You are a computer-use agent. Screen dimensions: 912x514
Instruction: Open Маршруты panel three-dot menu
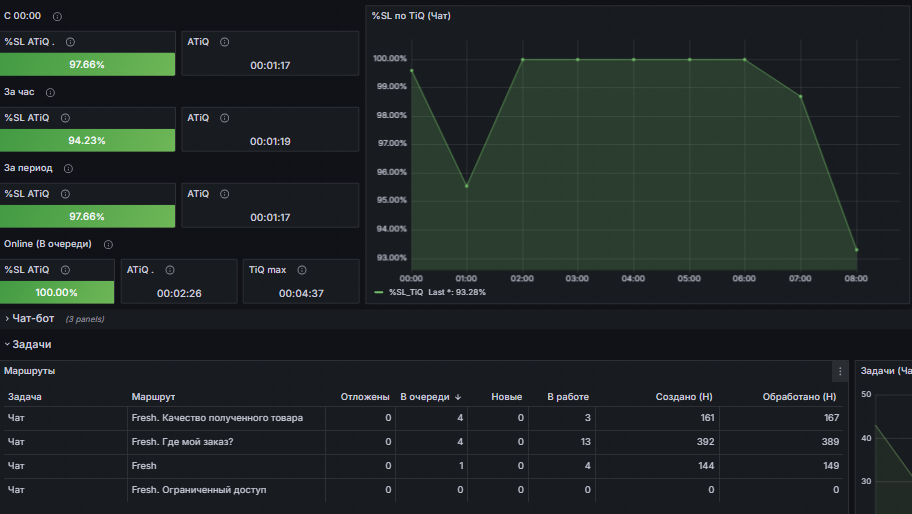(840, 371)
